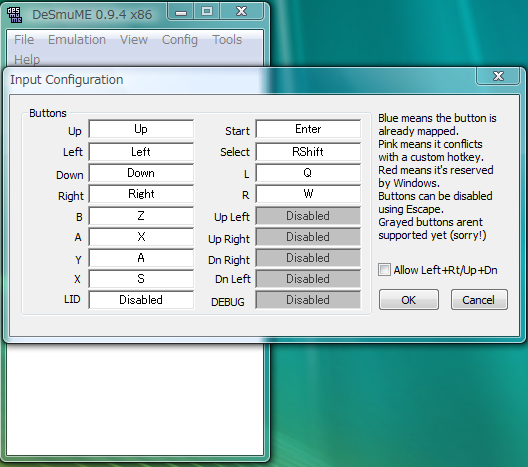Select the Start field showing Enter

pyautogui.click(x=308, y=129)
